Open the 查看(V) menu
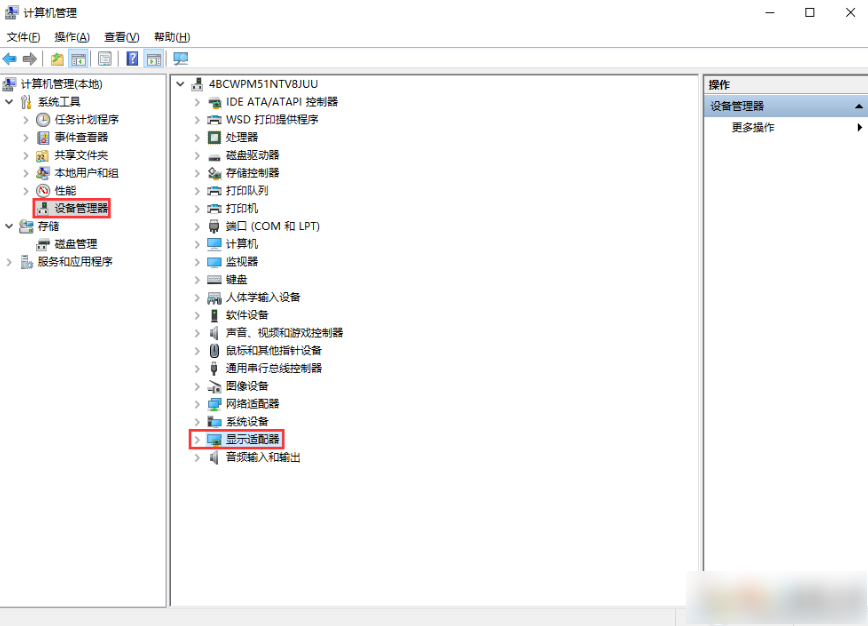 pos(122,37)
